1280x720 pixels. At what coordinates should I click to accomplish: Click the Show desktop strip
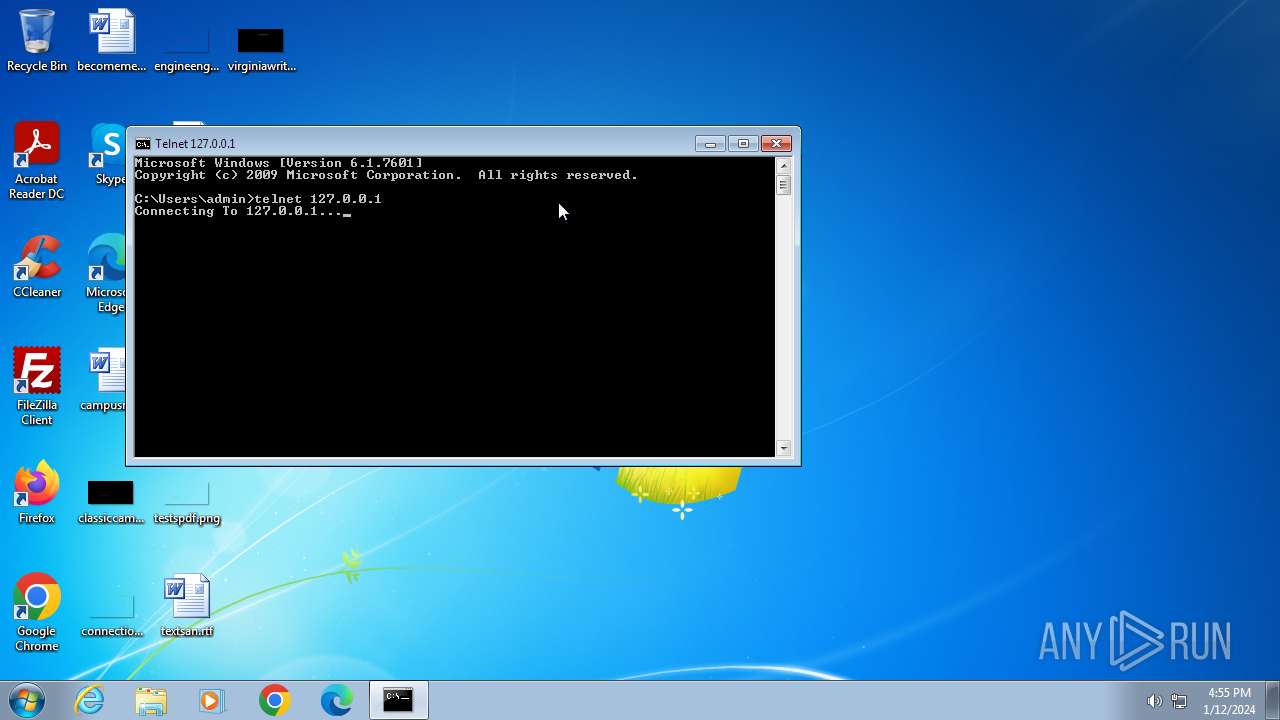coord(1272,700)
